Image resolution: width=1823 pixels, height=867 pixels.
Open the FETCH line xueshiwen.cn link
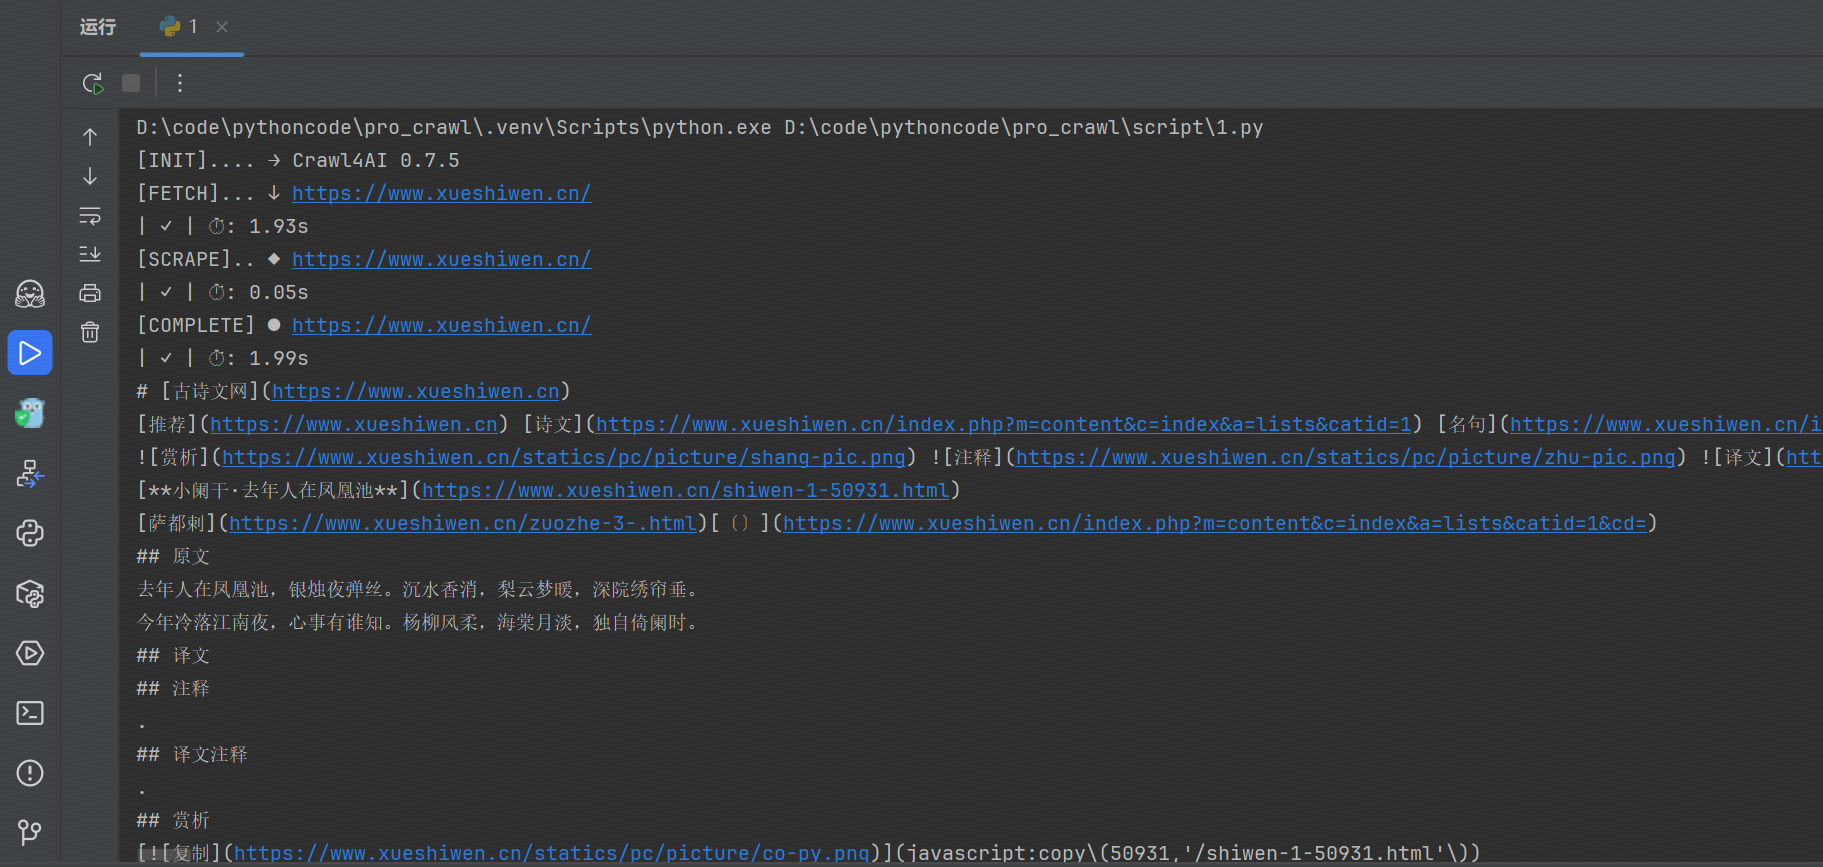click(x=441, y=193)
